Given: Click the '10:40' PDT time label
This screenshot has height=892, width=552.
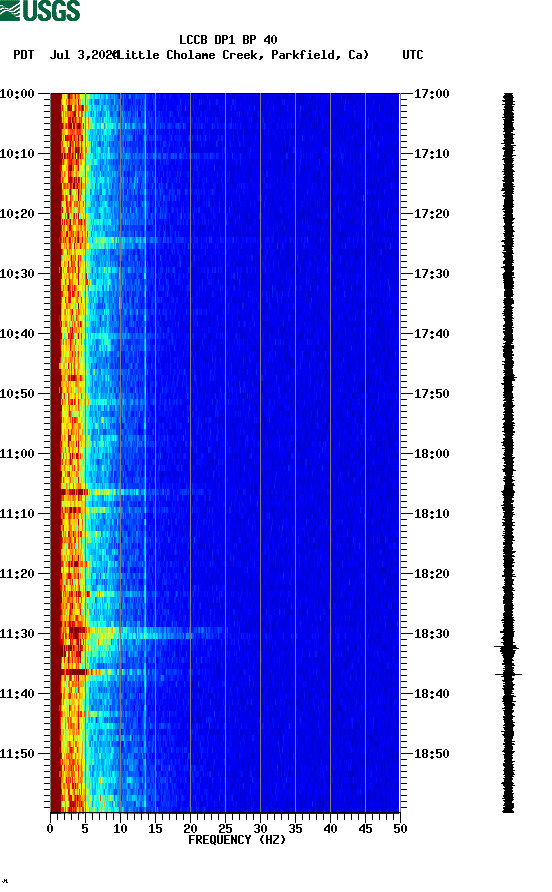Looking at the screenshot, I should click(17, 334).
